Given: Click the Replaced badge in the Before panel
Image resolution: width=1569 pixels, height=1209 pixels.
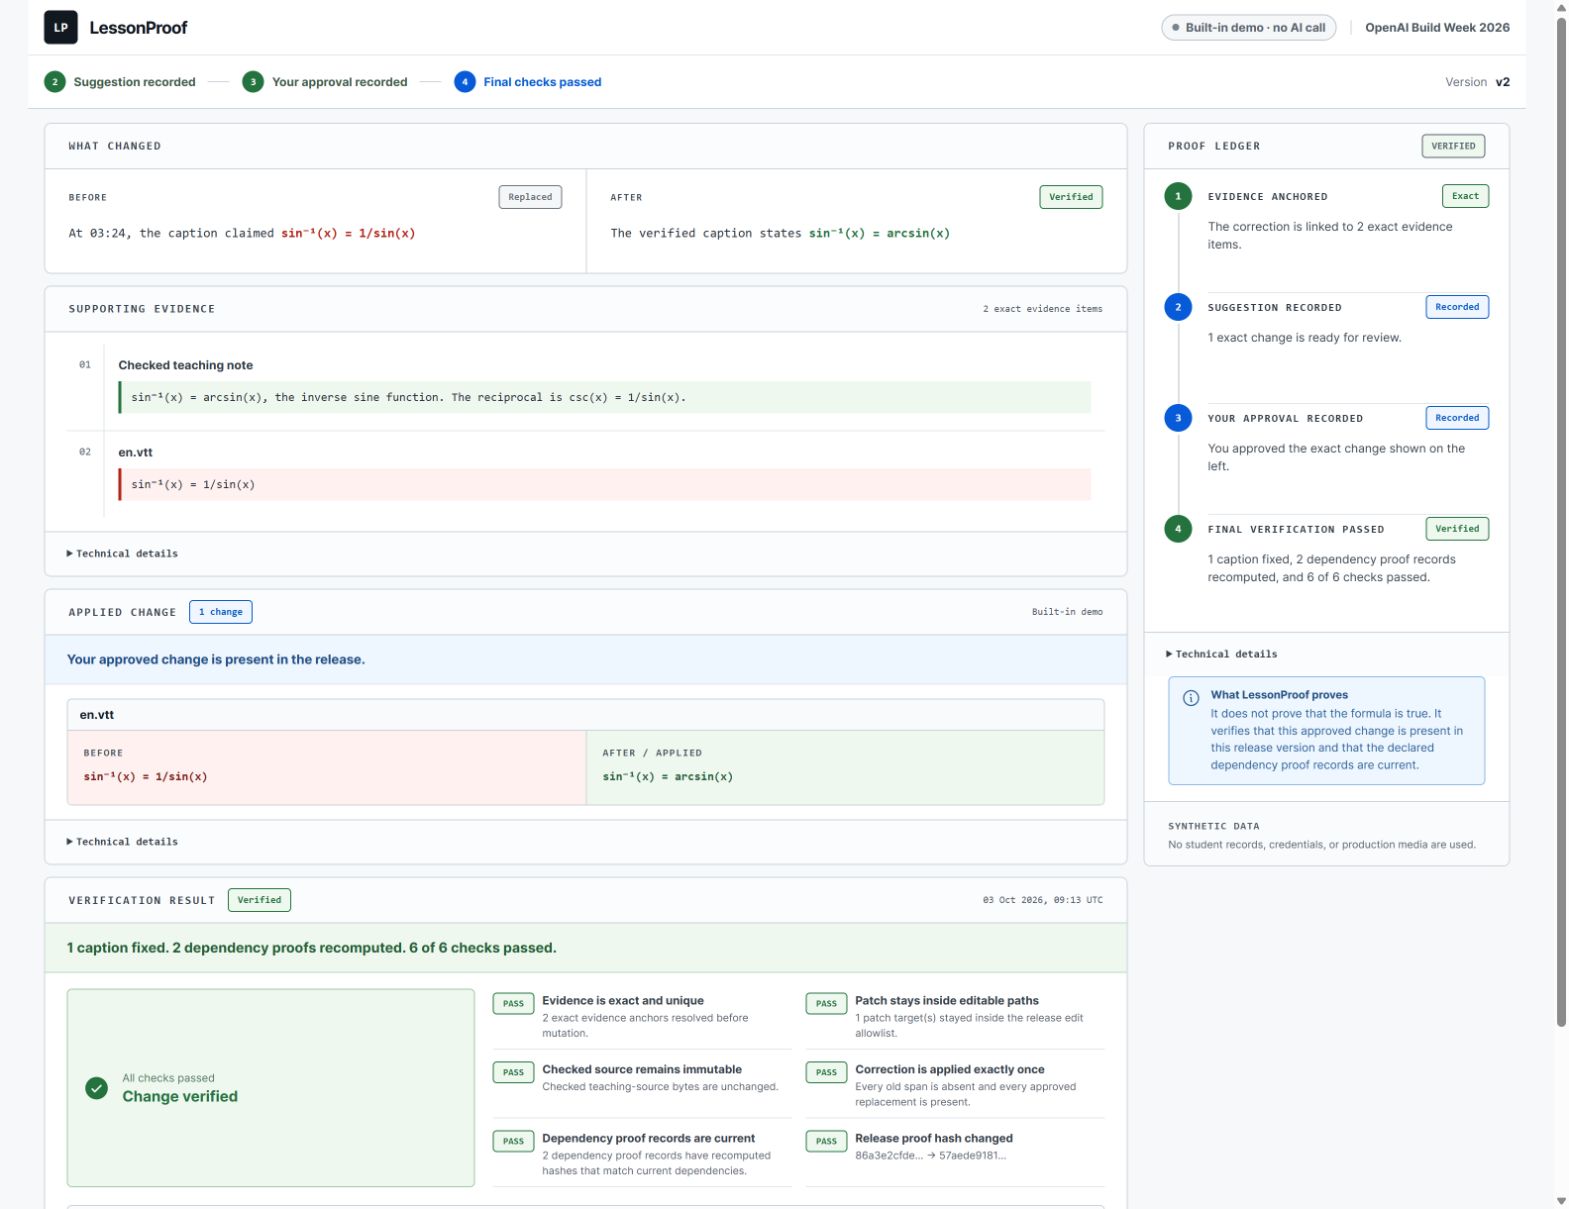Looking at the screenshot, I should [530, 197].
